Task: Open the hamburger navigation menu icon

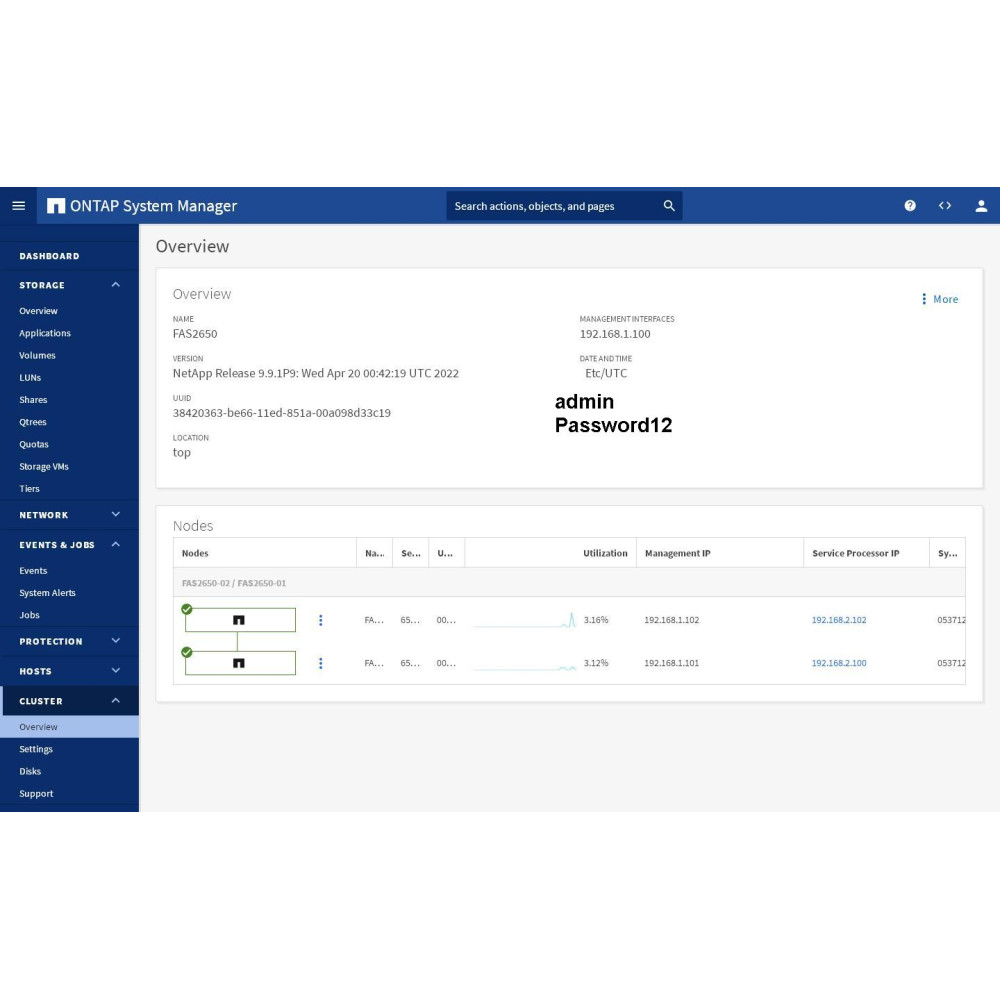Action: [x=18, y=206]
